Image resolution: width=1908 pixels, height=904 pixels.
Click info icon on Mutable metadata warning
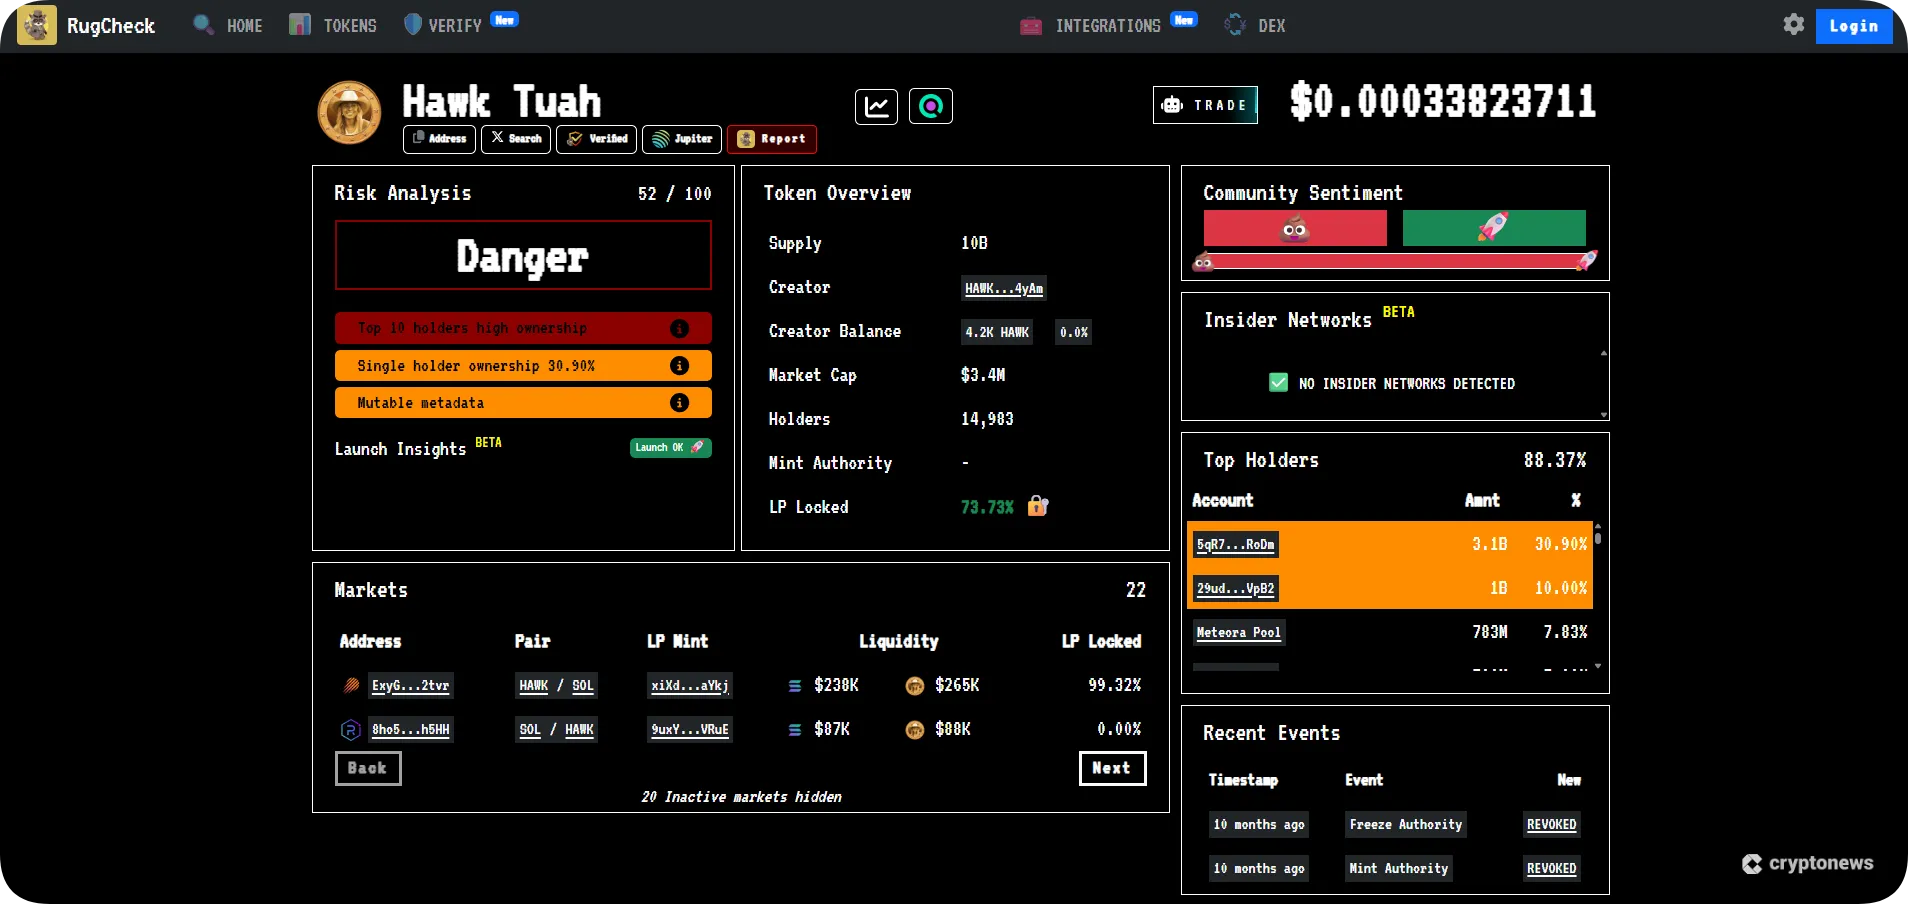tap(679, 403)
